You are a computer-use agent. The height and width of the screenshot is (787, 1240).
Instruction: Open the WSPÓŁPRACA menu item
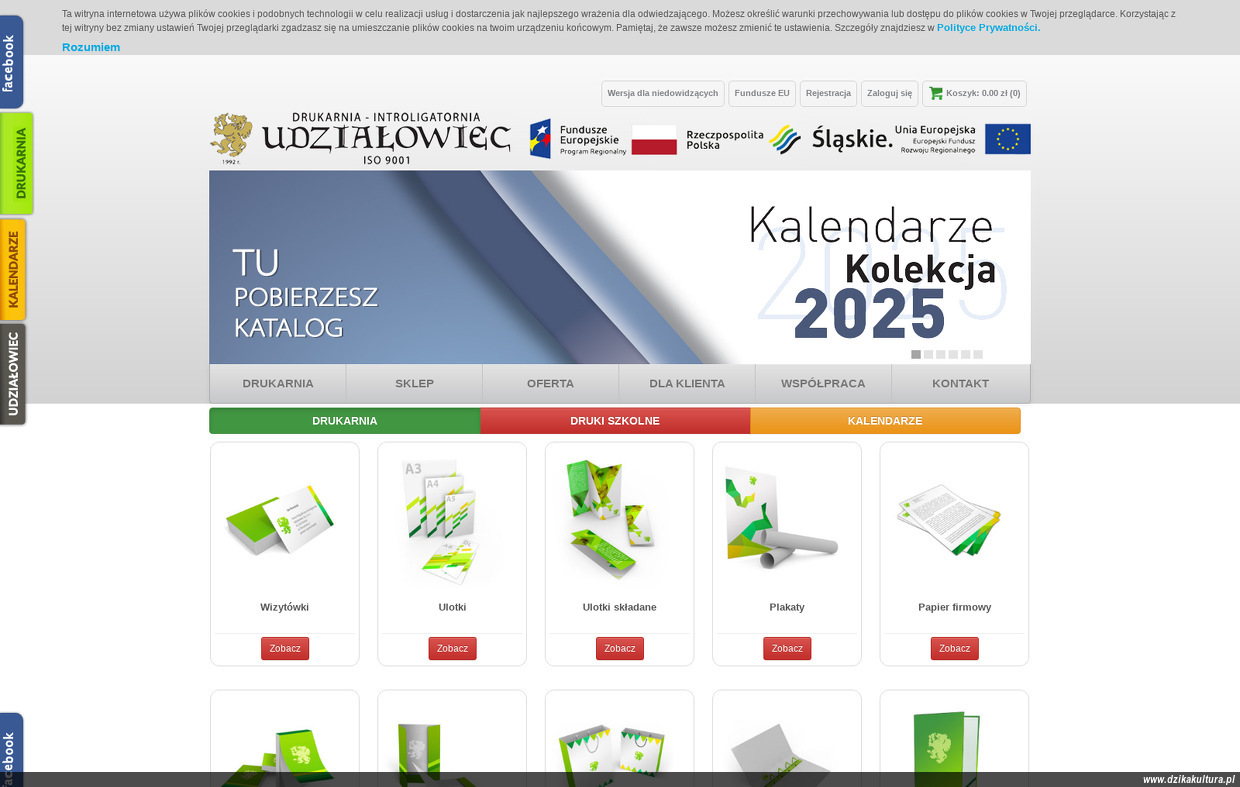[823, 383]
